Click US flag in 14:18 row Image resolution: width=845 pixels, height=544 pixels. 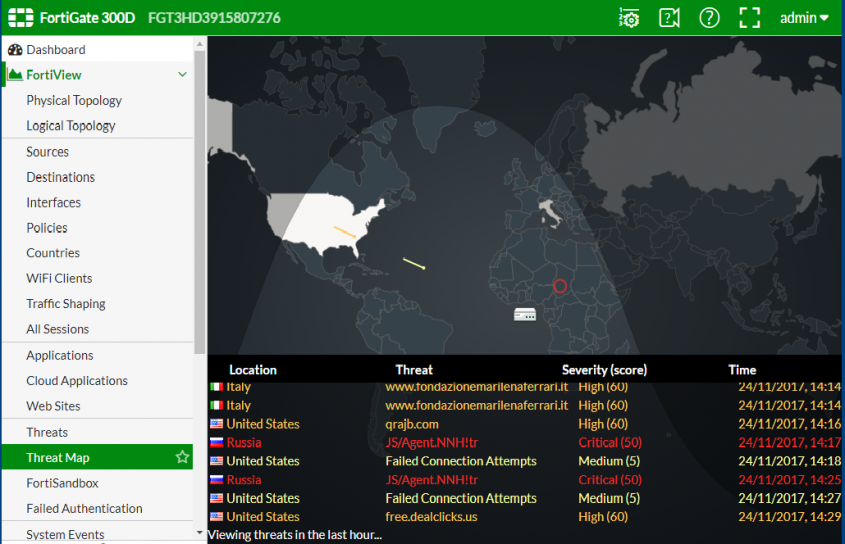217,461
